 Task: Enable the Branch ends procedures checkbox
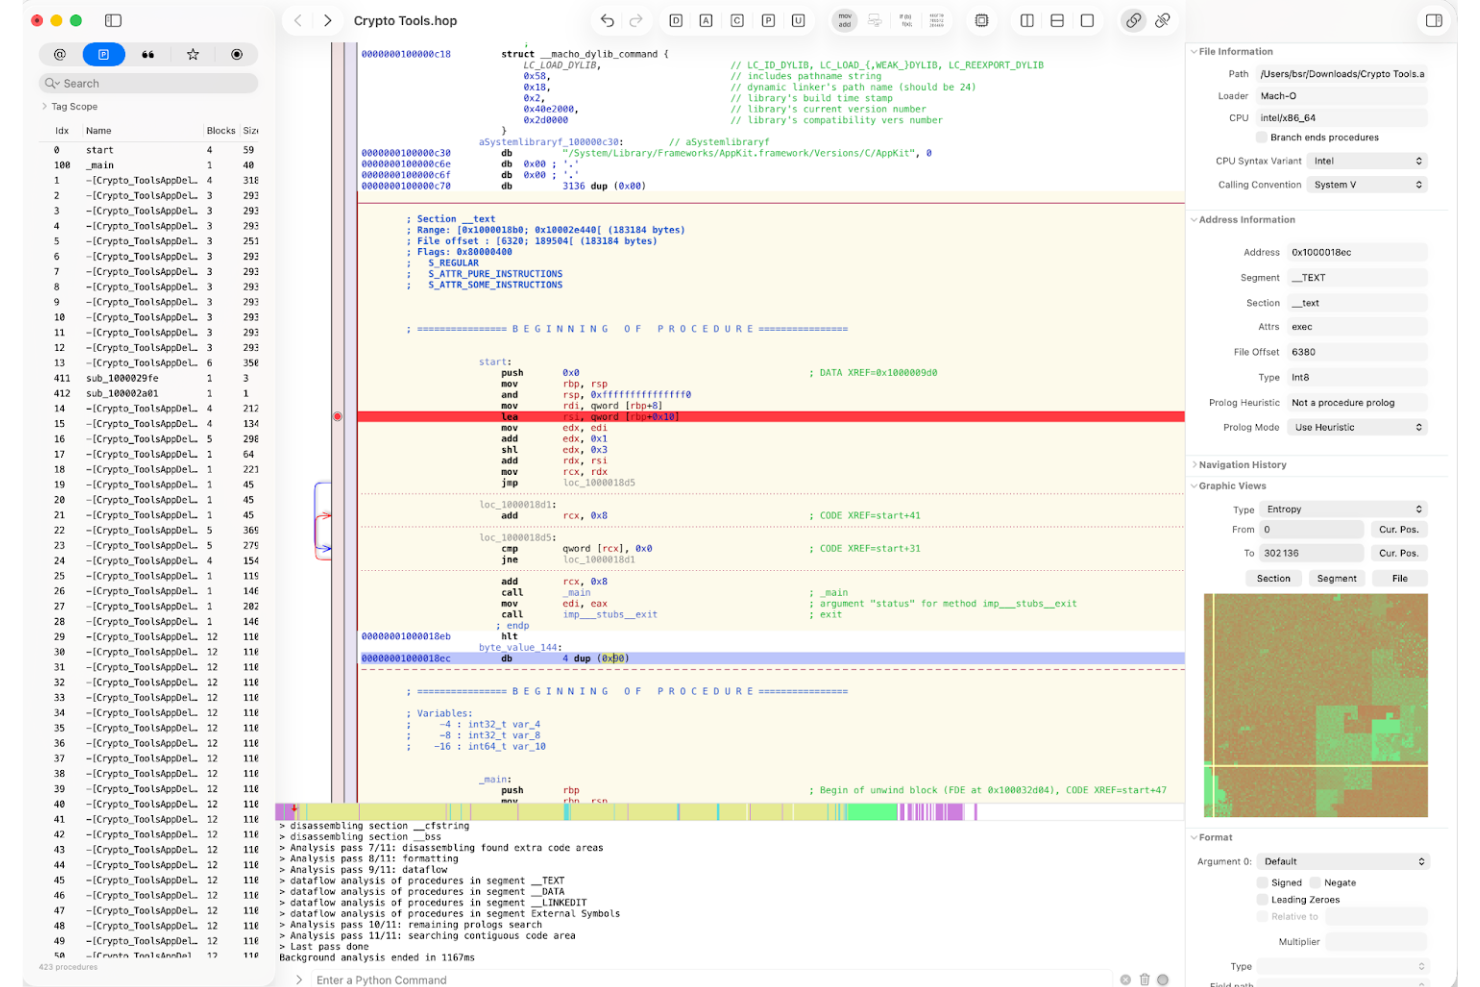pos(1261,137)
